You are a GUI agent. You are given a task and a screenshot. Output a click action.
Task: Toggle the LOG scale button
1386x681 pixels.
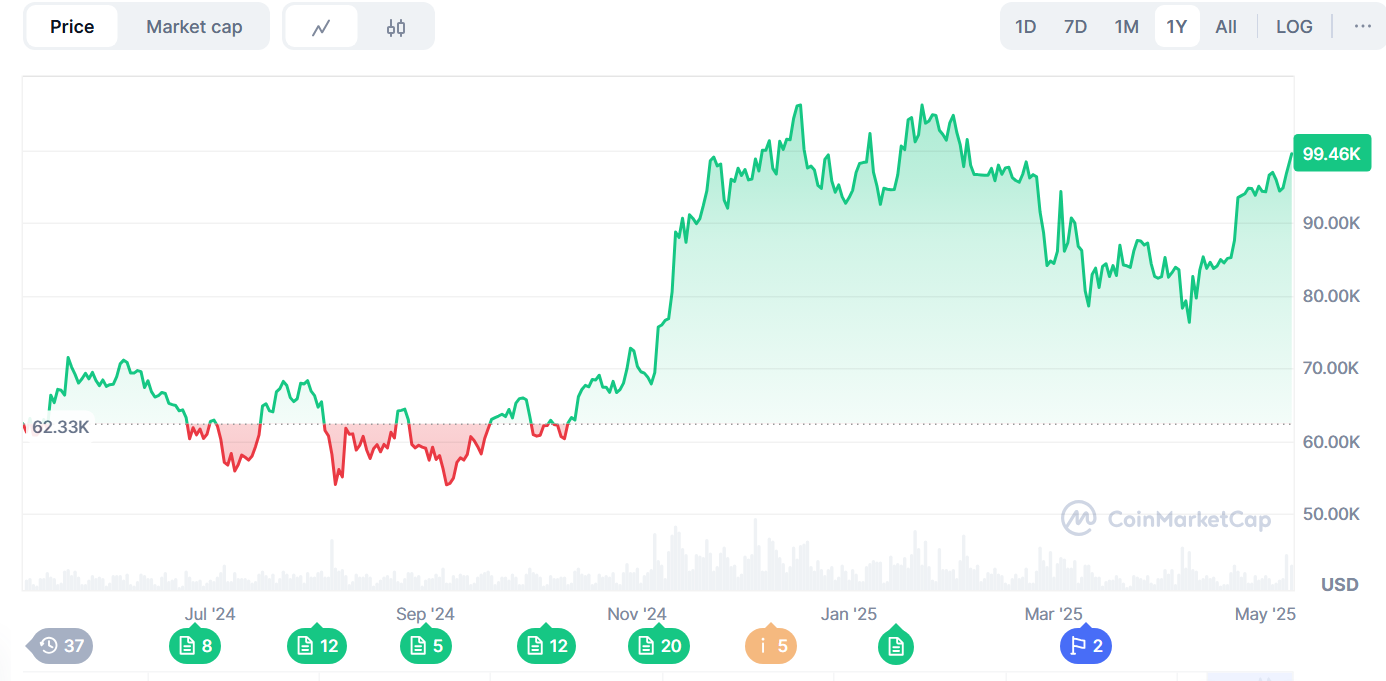click(x=1294, y=27)
